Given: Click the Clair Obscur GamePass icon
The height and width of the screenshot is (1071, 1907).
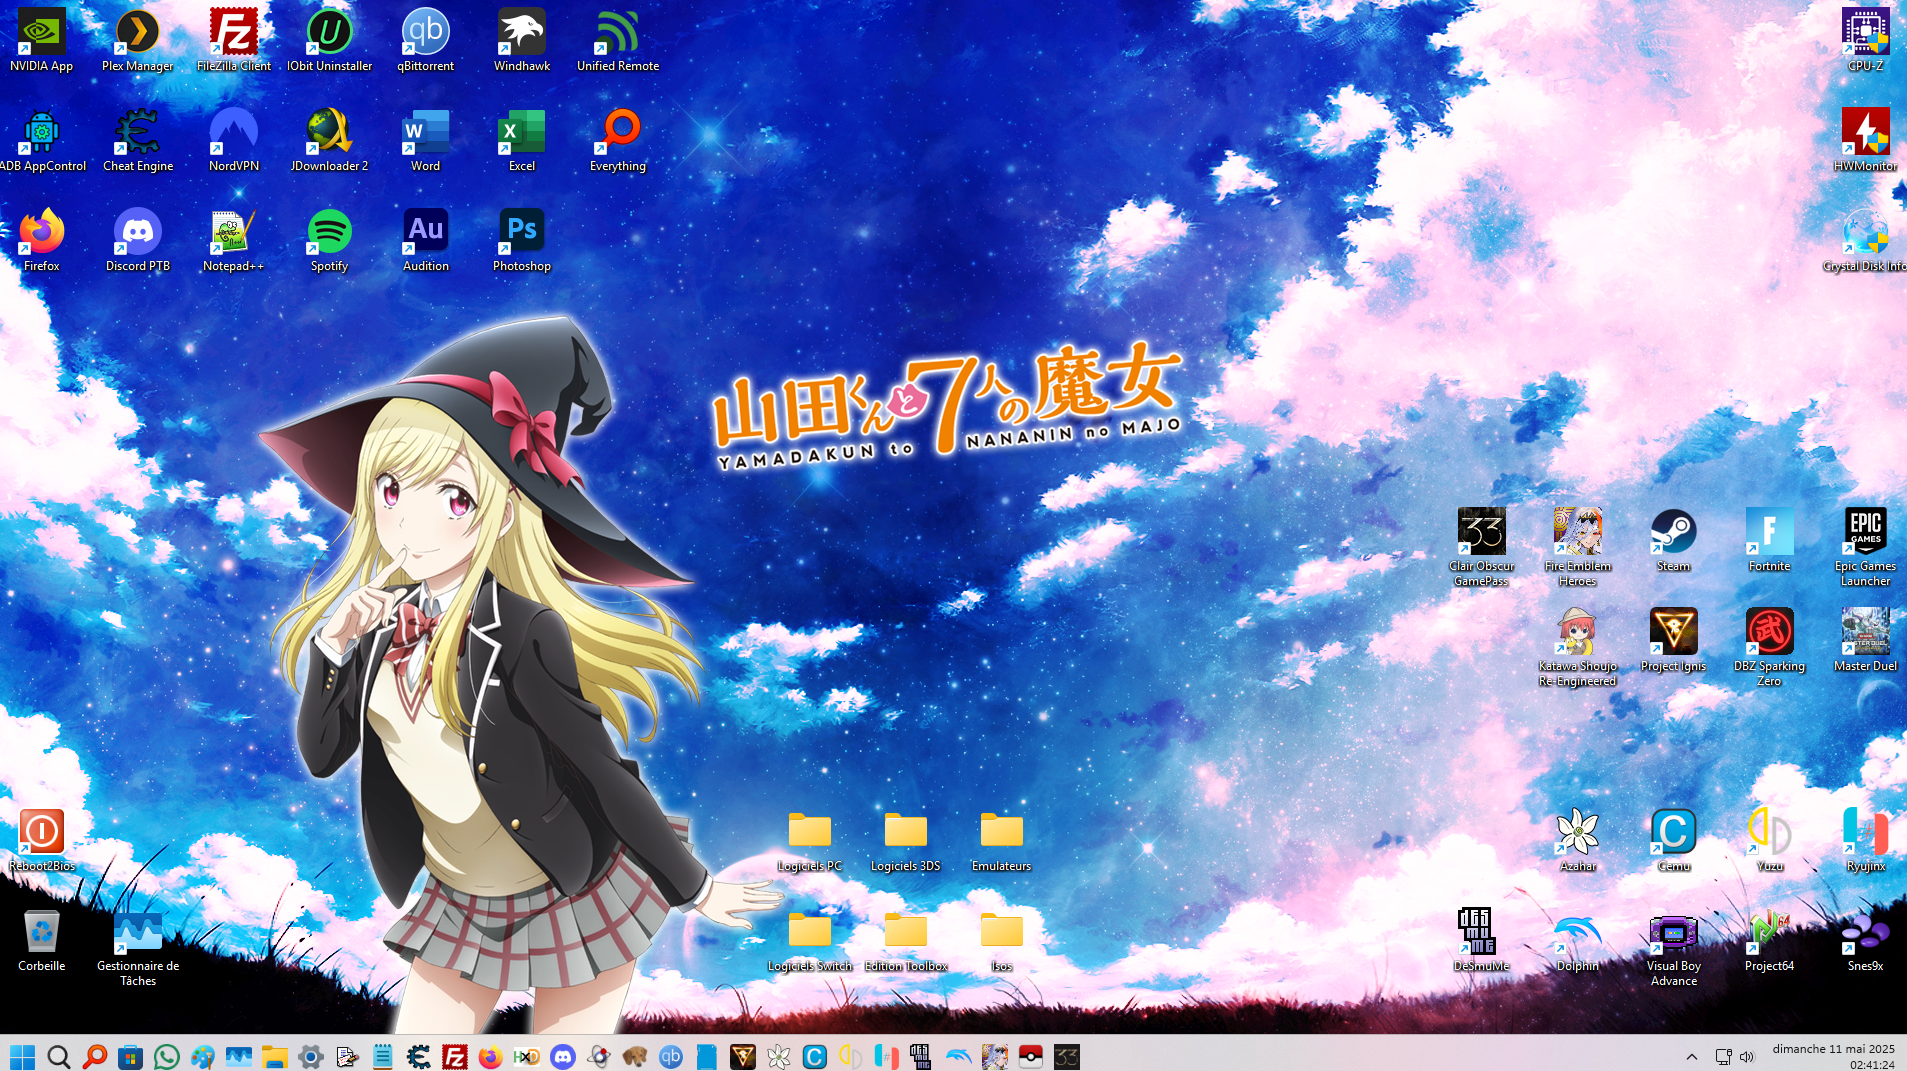Looking at the screenshot, I should click(1482, 547).
